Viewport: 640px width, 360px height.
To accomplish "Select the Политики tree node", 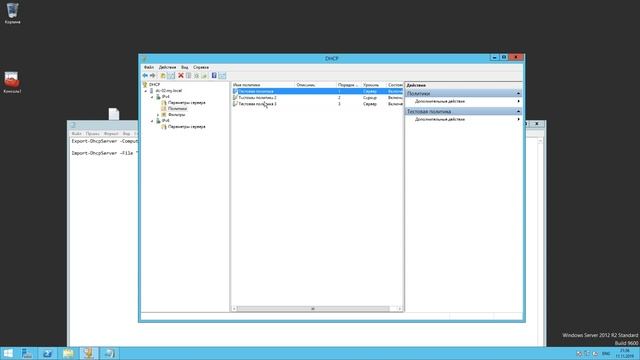I will [177, 109].
